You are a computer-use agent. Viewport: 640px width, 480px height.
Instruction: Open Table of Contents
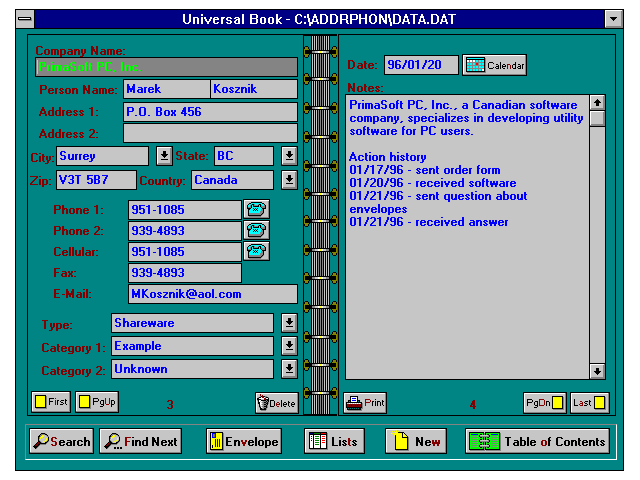[538, 441]
